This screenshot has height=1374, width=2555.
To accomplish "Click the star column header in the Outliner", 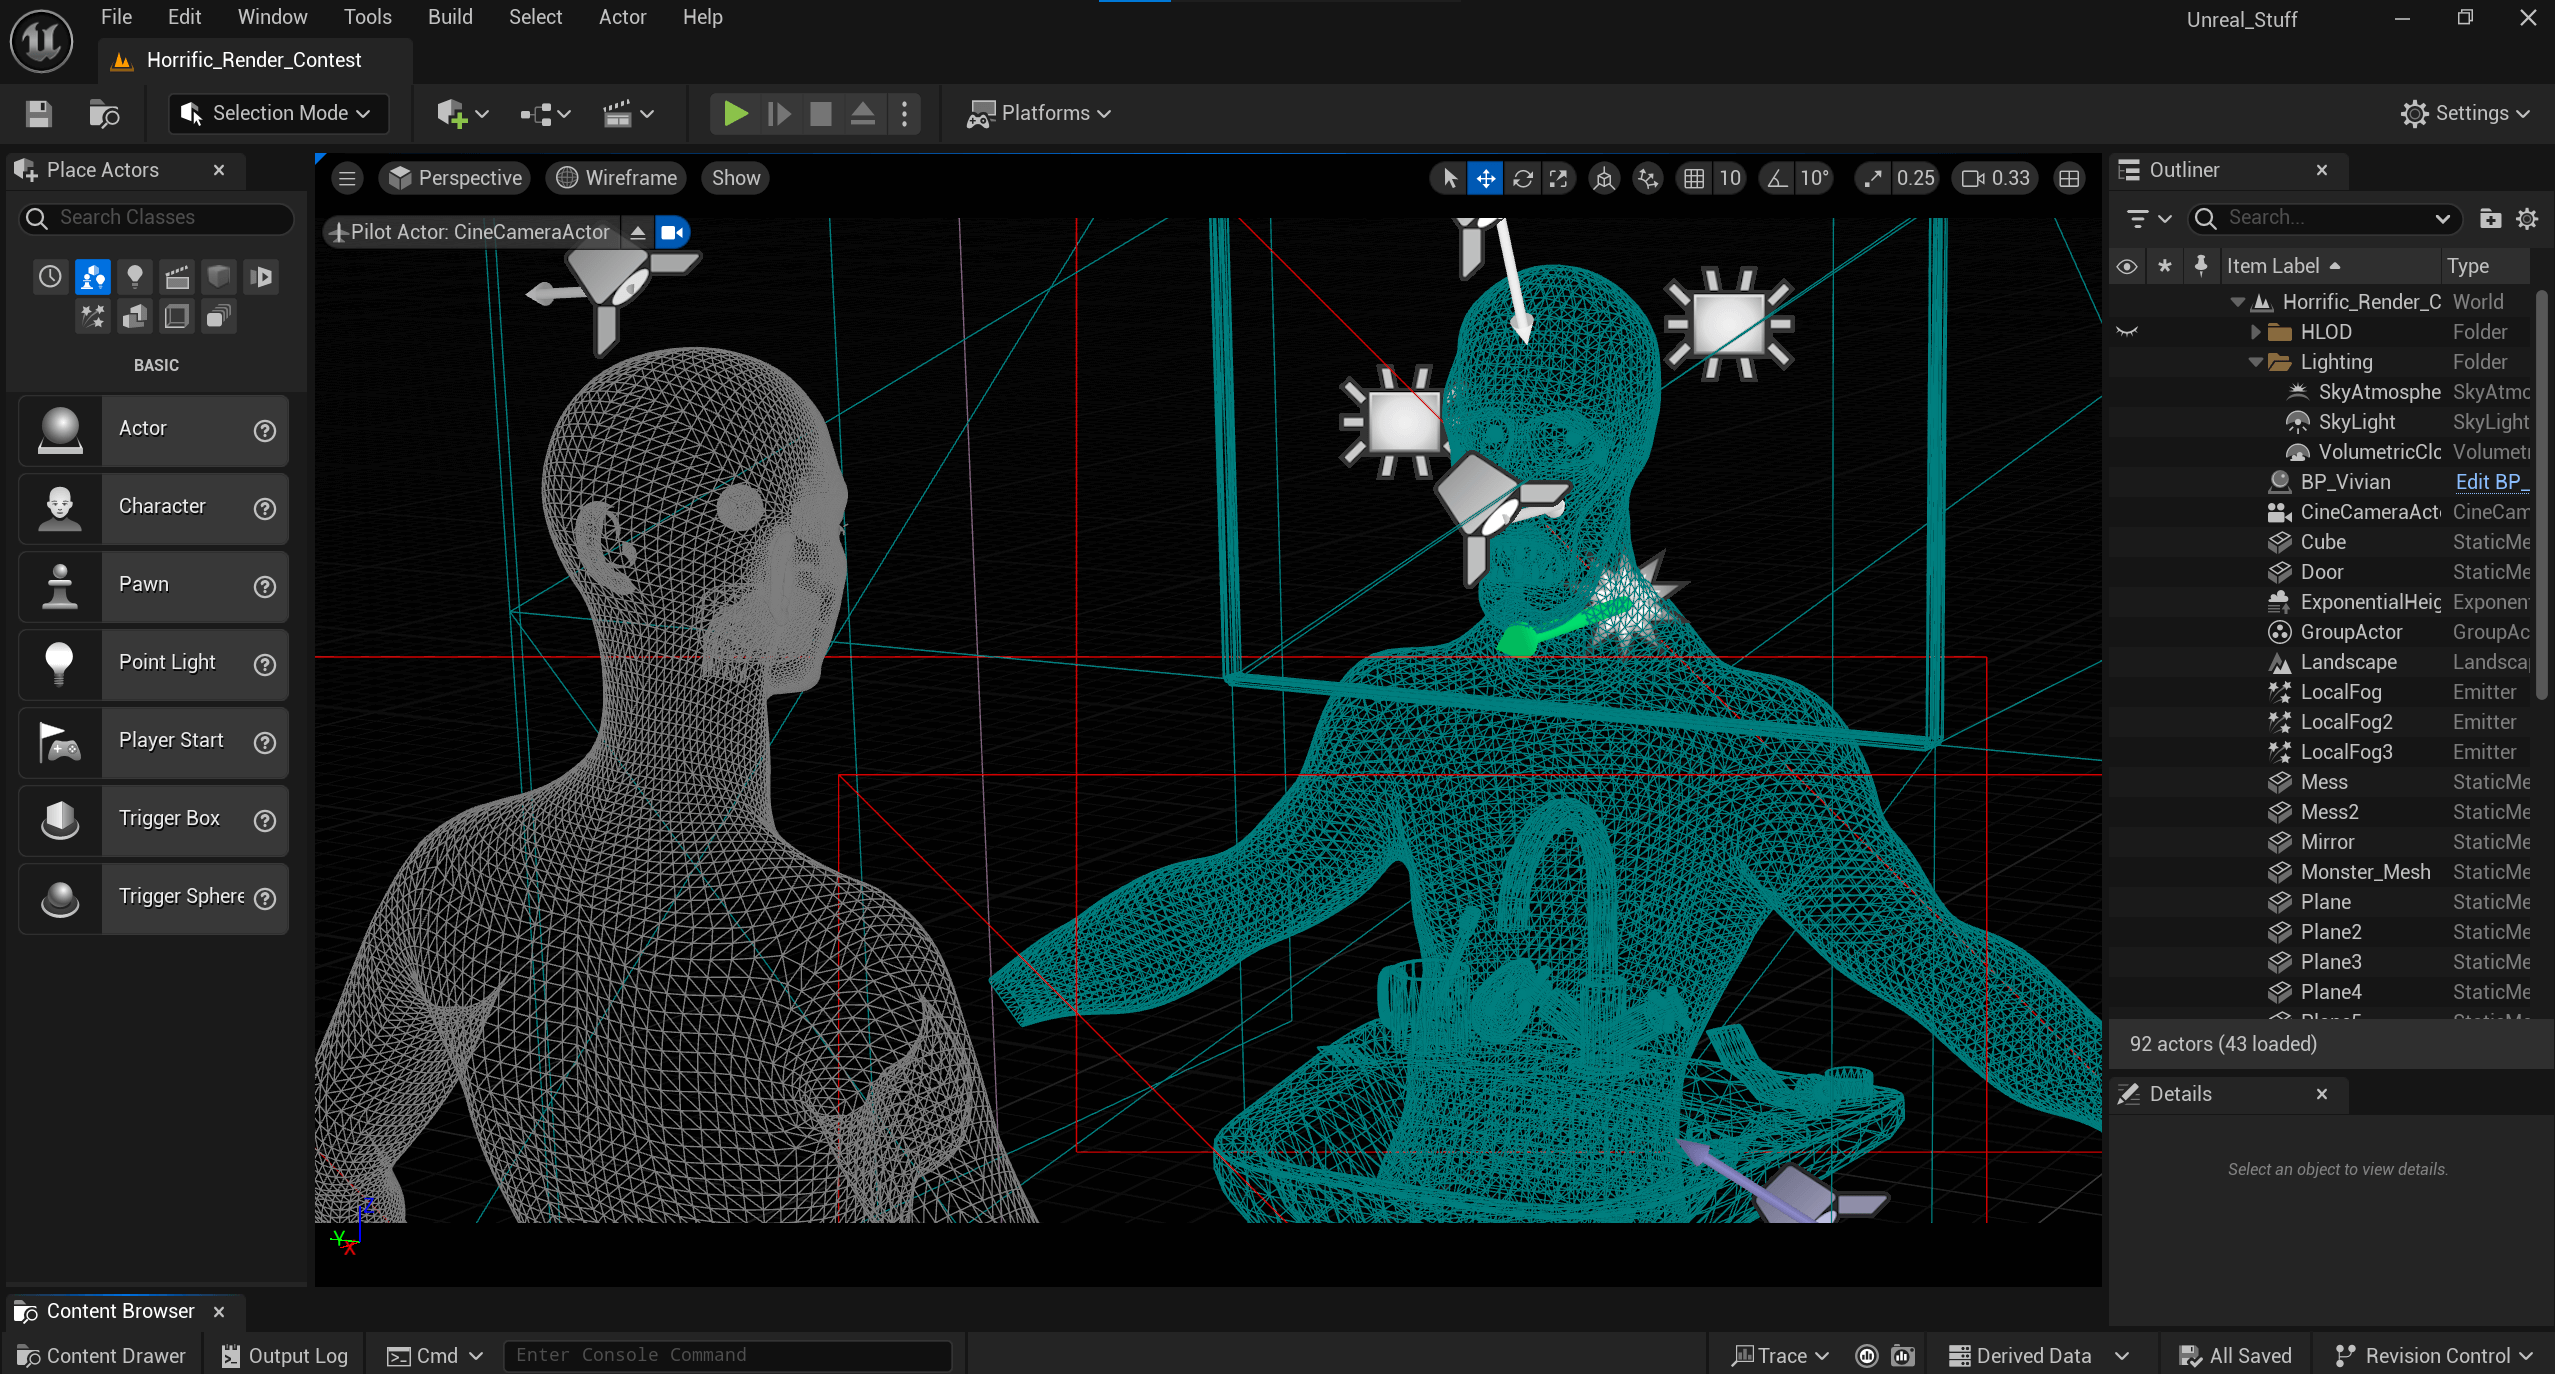I will tap(2164, 266).
